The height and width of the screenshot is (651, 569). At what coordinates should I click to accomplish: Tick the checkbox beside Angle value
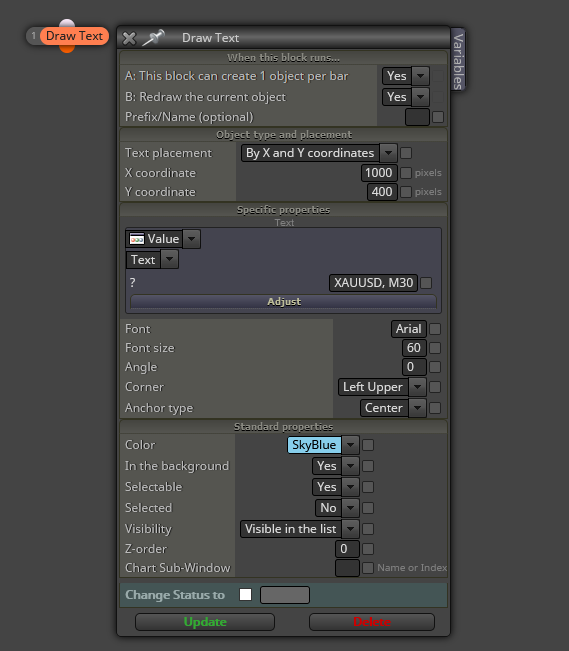[x=435, y=367]
